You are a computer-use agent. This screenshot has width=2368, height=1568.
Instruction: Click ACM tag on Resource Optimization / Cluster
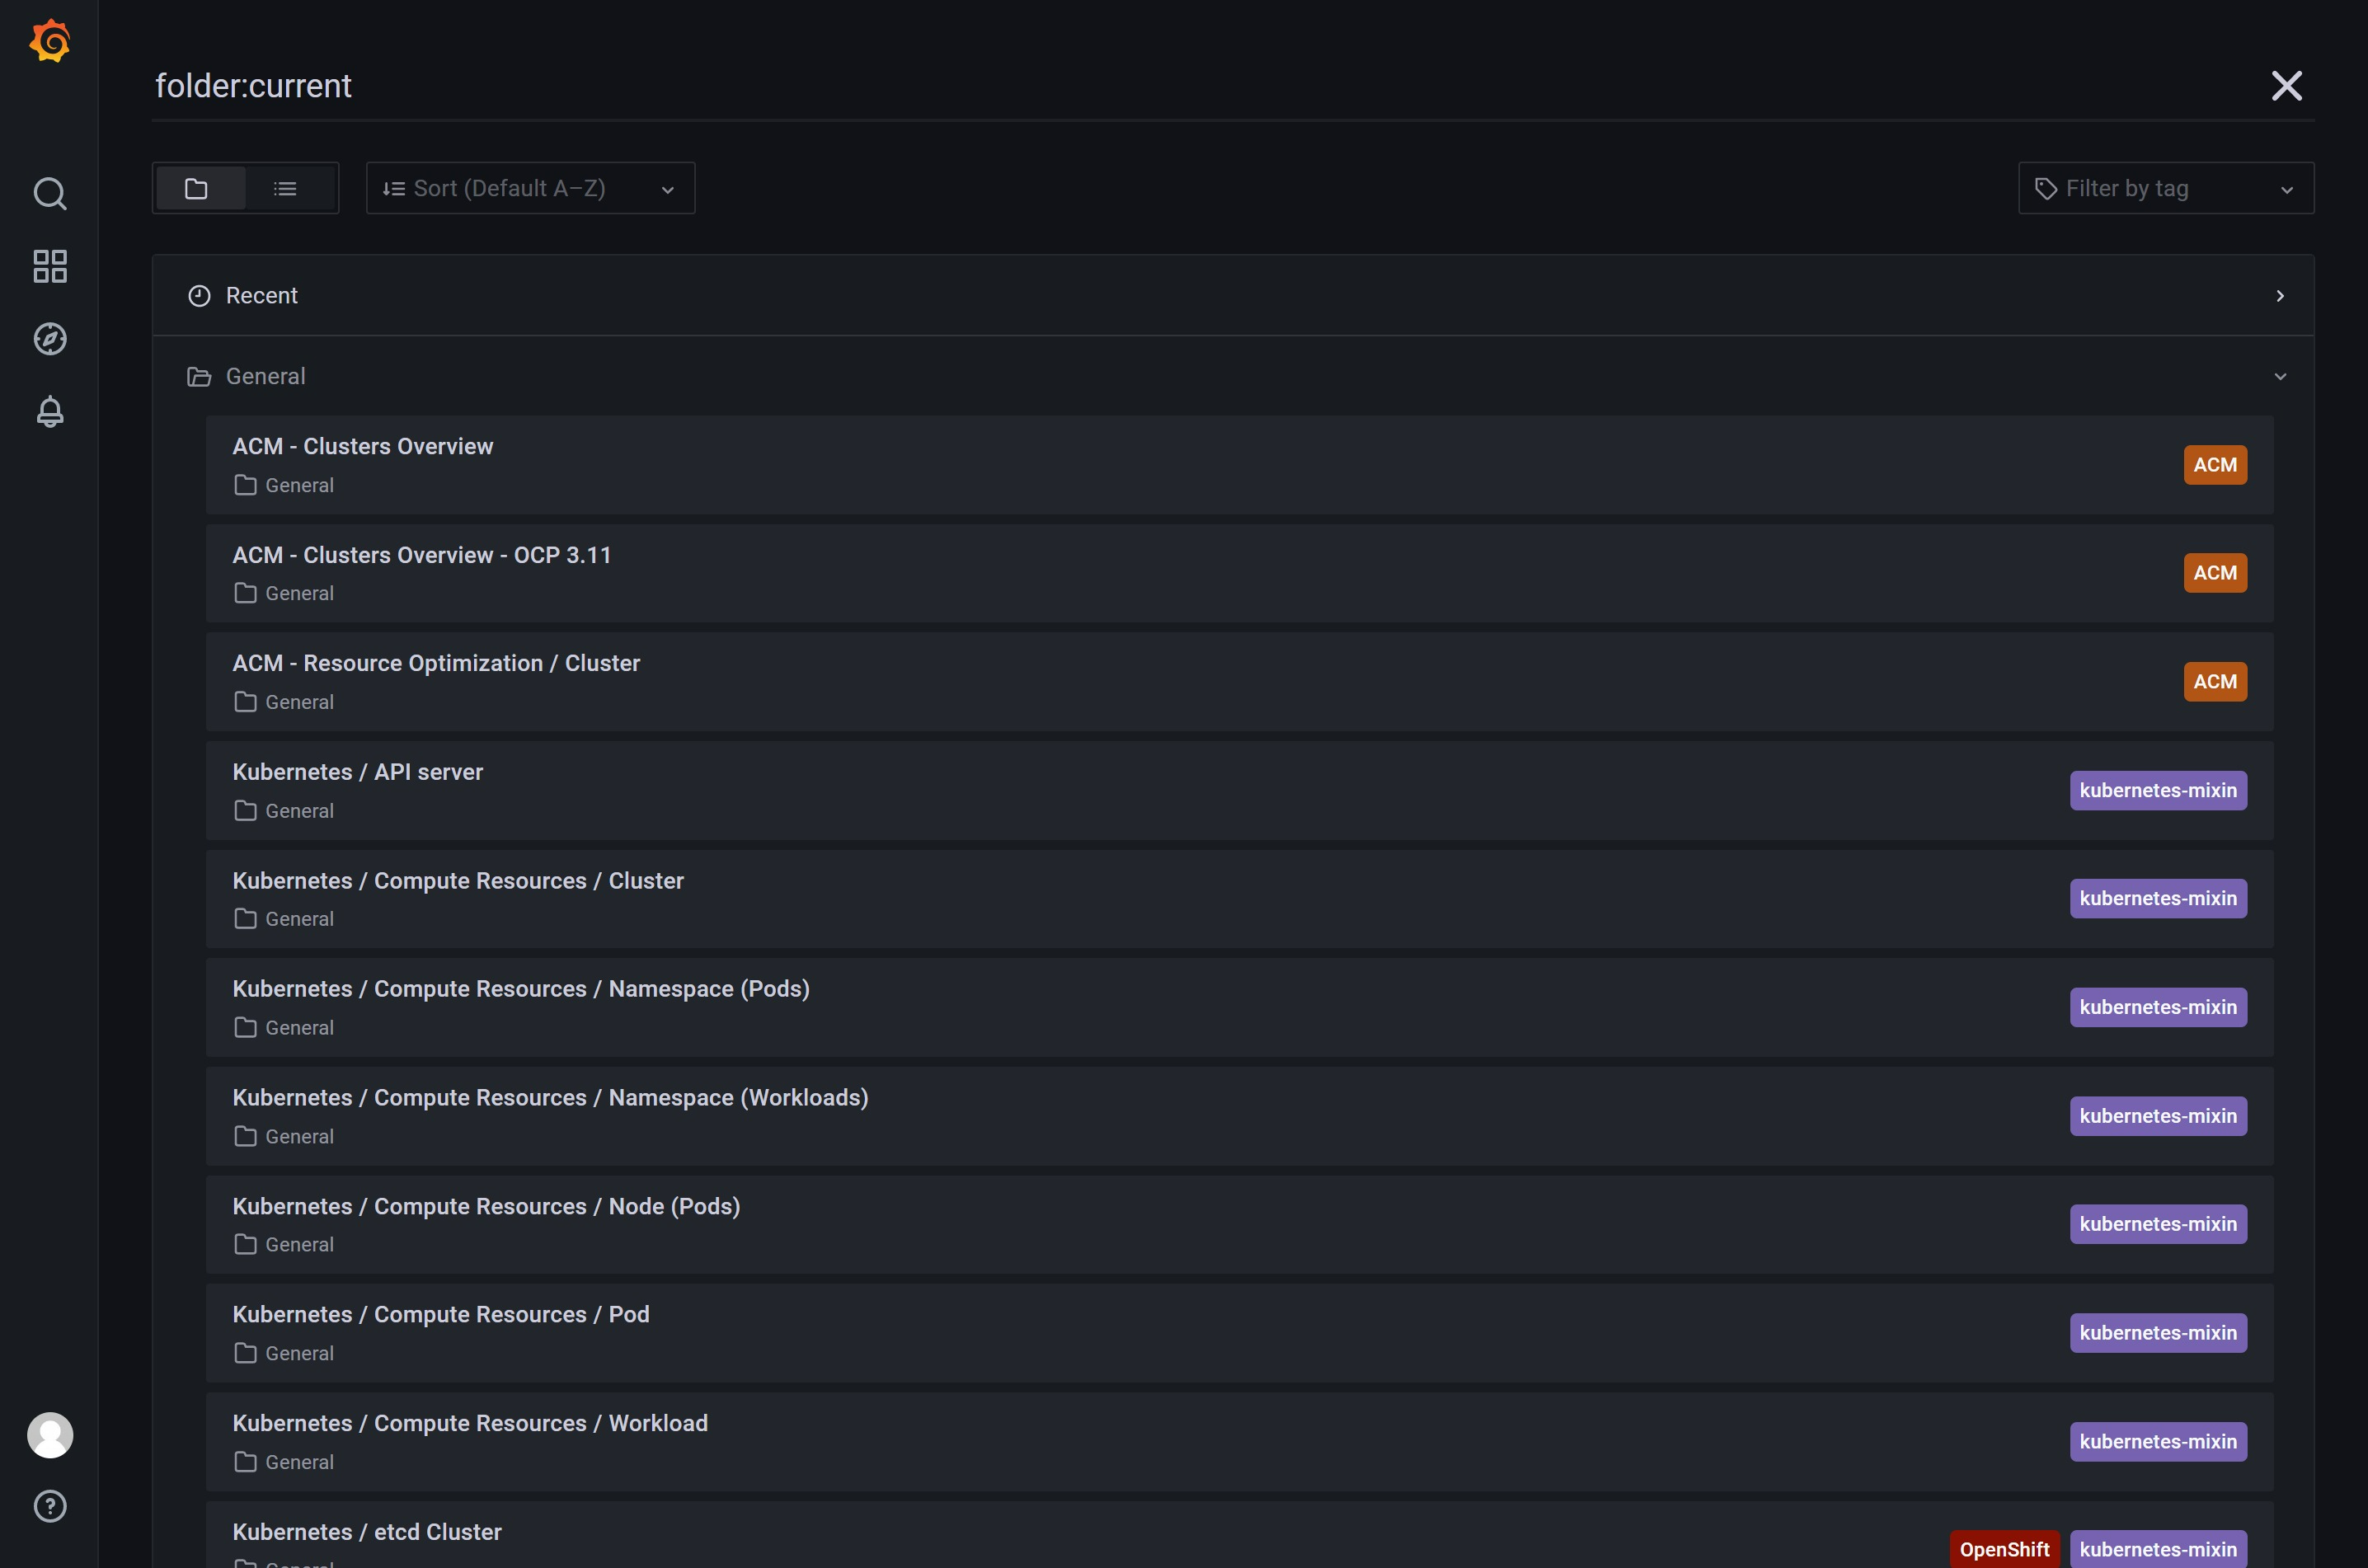pos(2214,682)
